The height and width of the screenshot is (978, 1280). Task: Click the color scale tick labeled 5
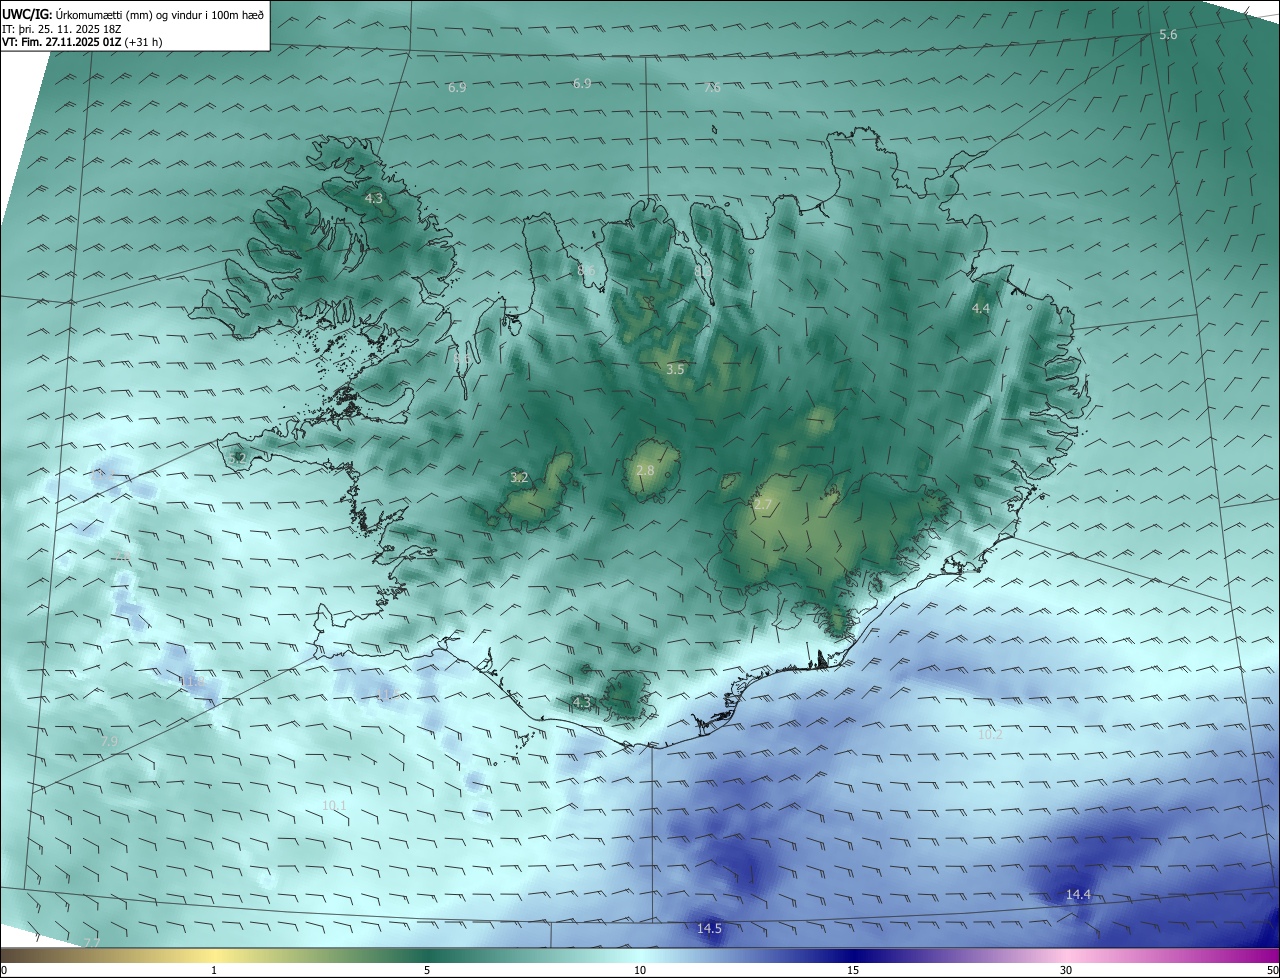[x=427, y=970]
